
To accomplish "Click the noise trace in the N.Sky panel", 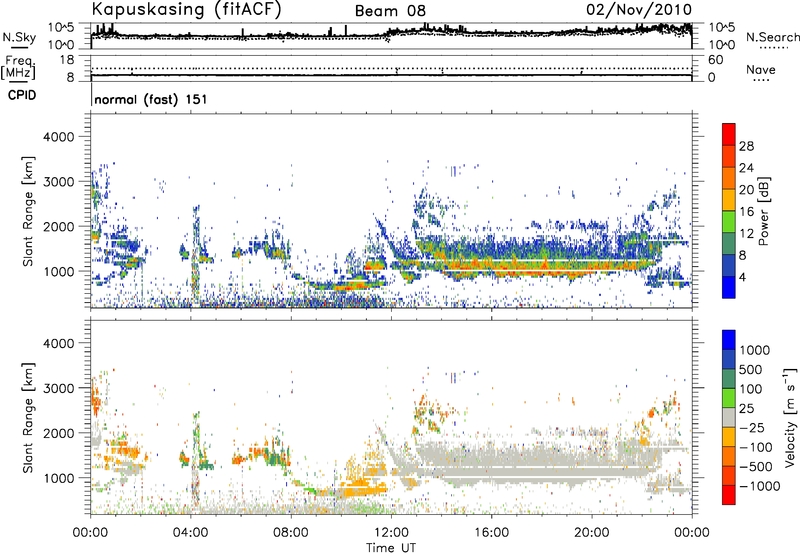I will [x=391, y=35].
